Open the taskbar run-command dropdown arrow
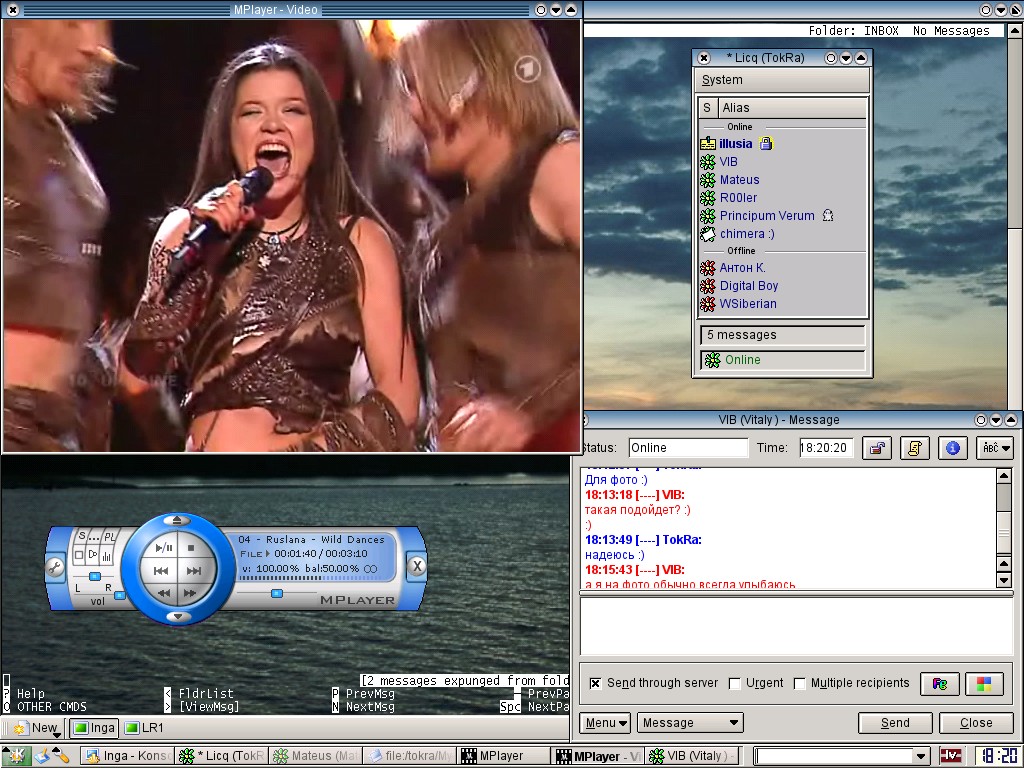 [x=921, y=757]
